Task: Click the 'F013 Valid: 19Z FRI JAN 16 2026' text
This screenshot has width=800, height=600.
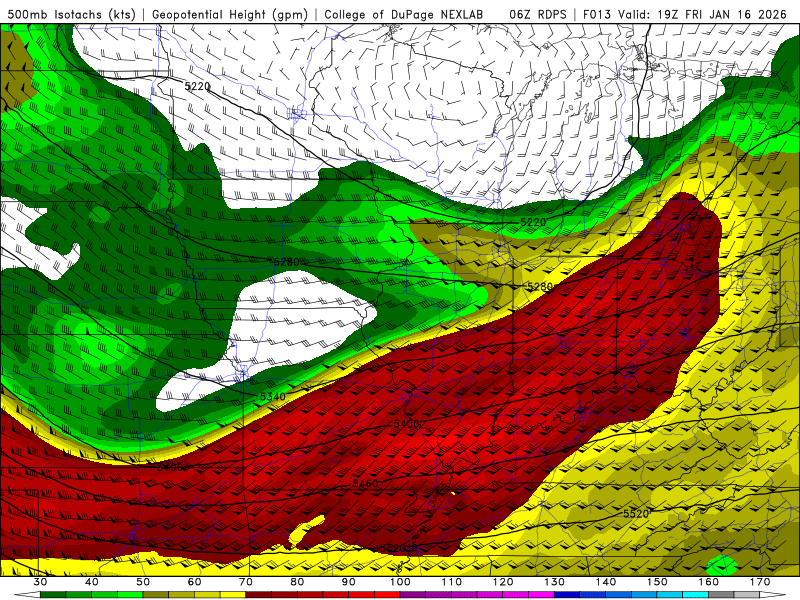Action: click(x=685, y=15)
